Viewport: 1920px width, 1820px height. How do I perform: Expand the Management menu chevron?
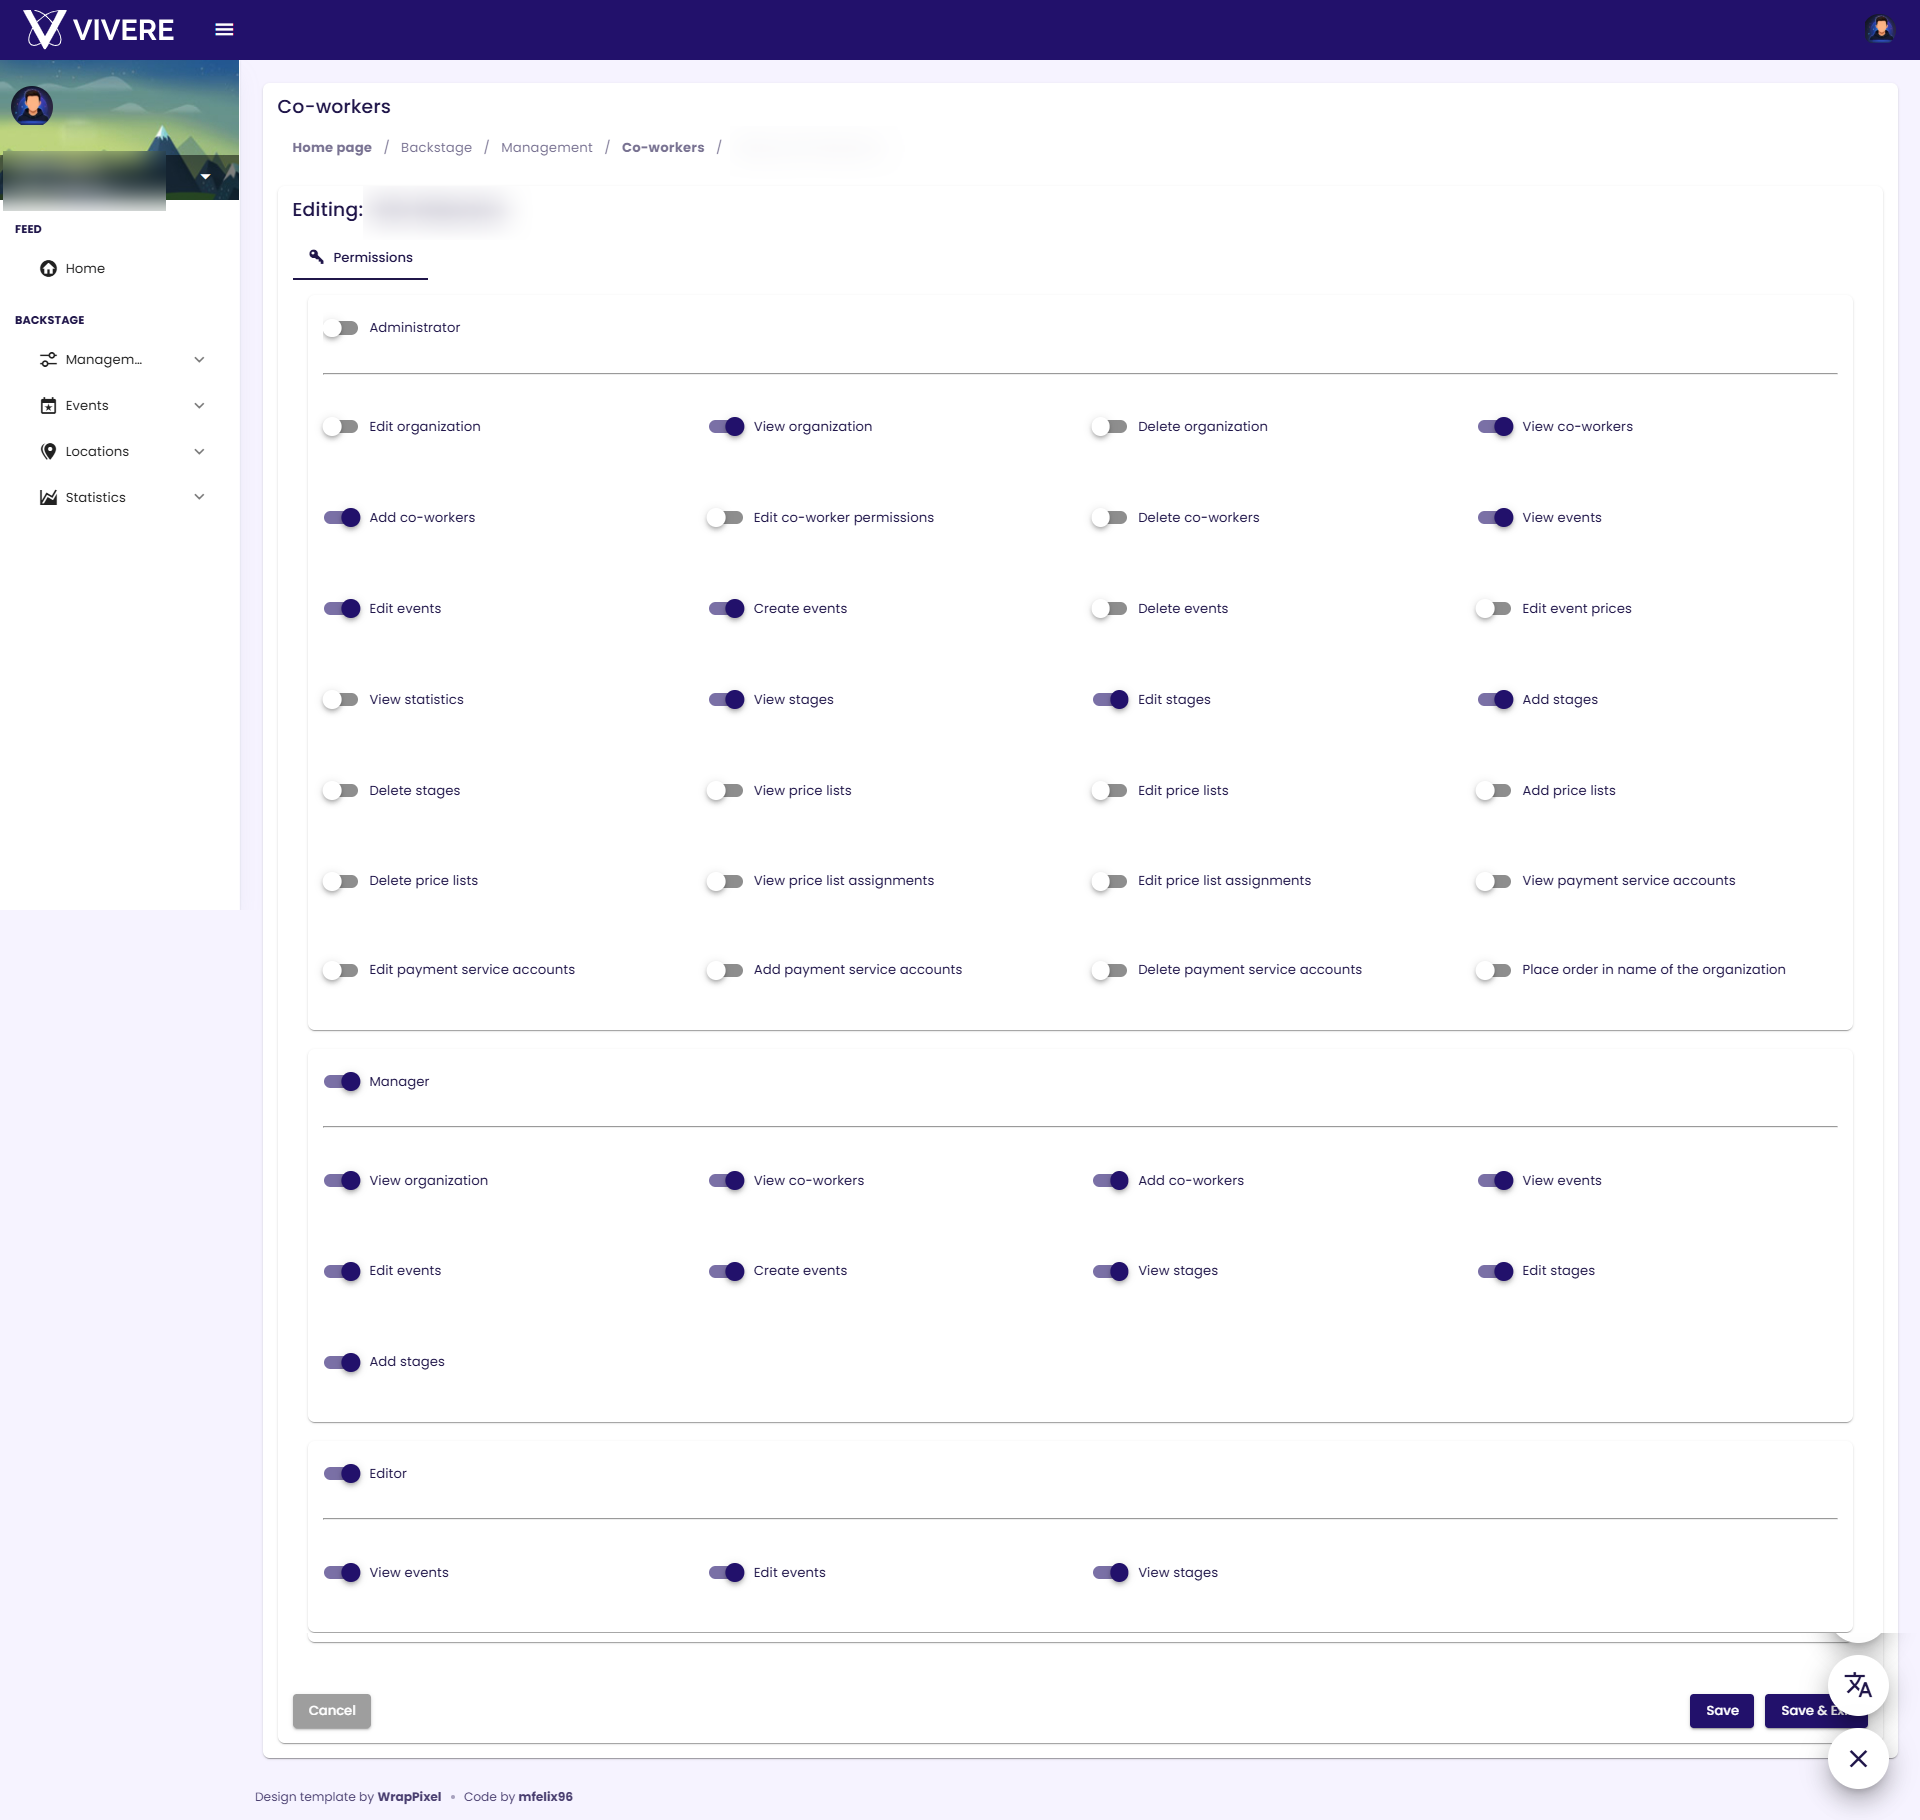(199, 359)
